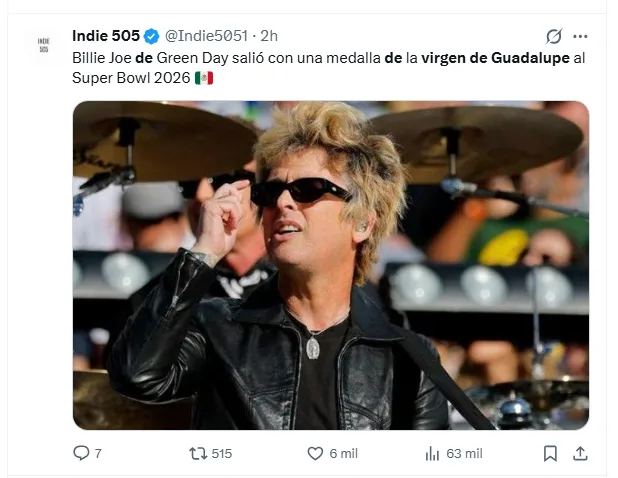Click the 2h timestamp link

click(269, 36)
